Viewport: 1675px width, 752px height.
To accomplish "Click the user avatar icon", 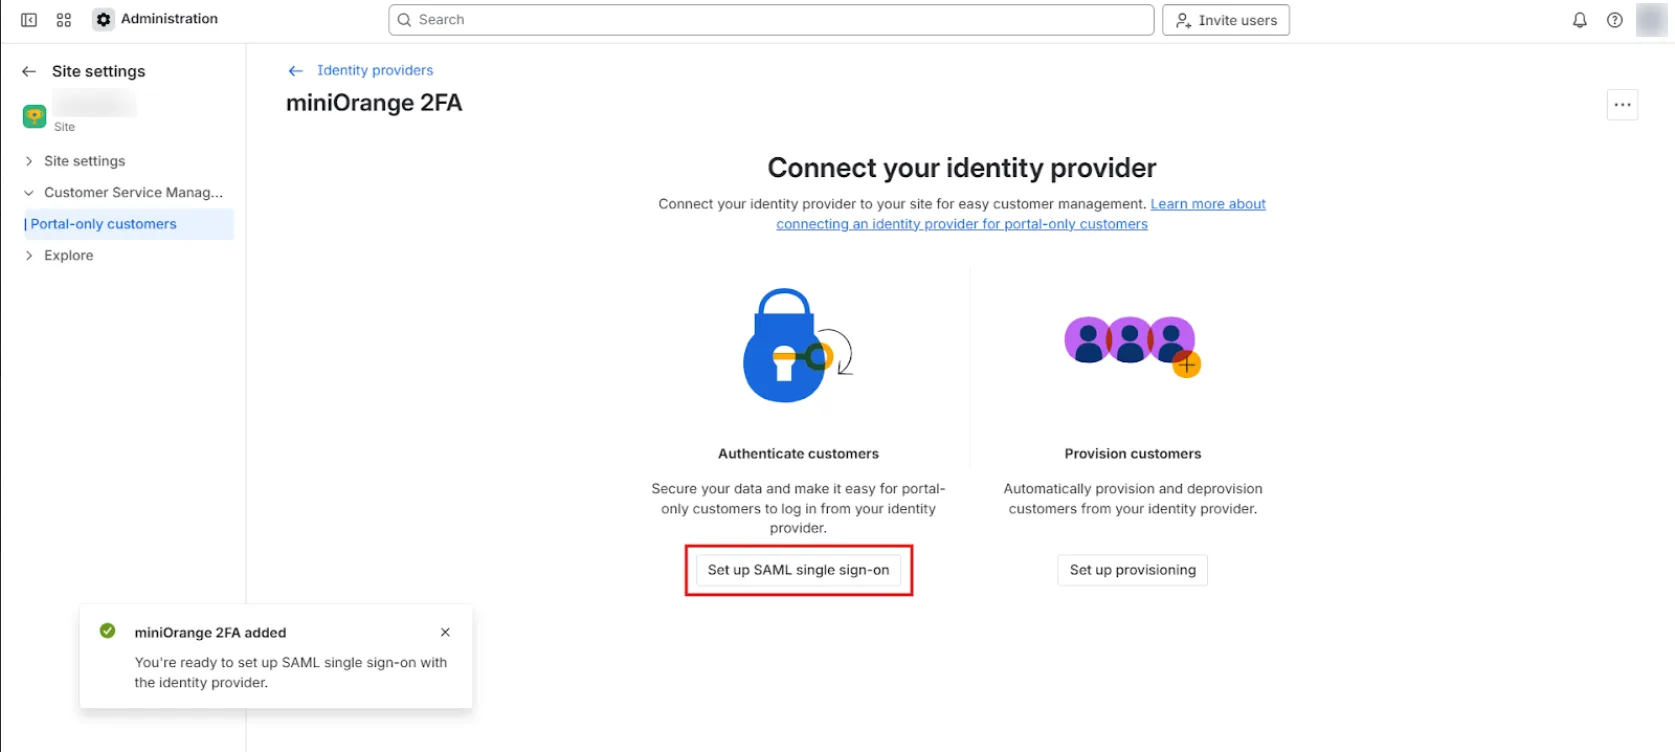I will (x=1650, y=19).
